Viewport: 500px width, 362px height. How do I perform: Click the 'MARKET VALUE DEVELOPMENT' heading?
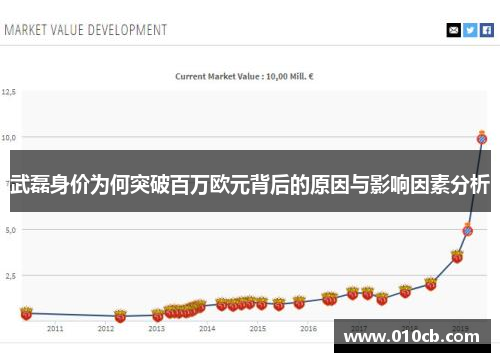(86, 30)
